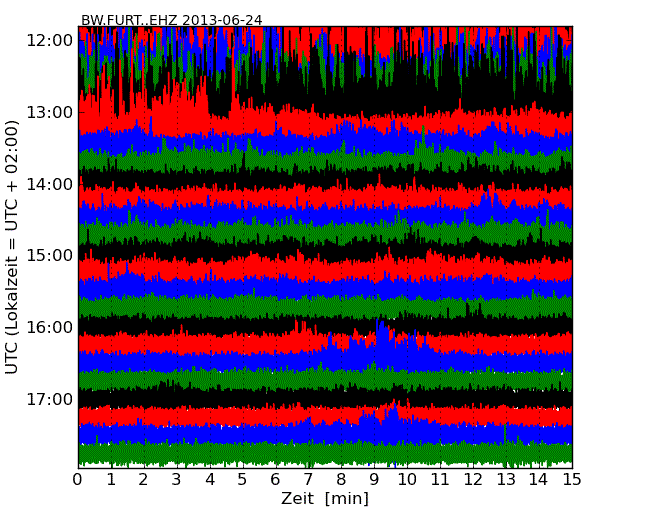Click the Zeit [min] x-axis title
Image resolution: width=650 pixels, height=520 pixels.
pos(325,498)
